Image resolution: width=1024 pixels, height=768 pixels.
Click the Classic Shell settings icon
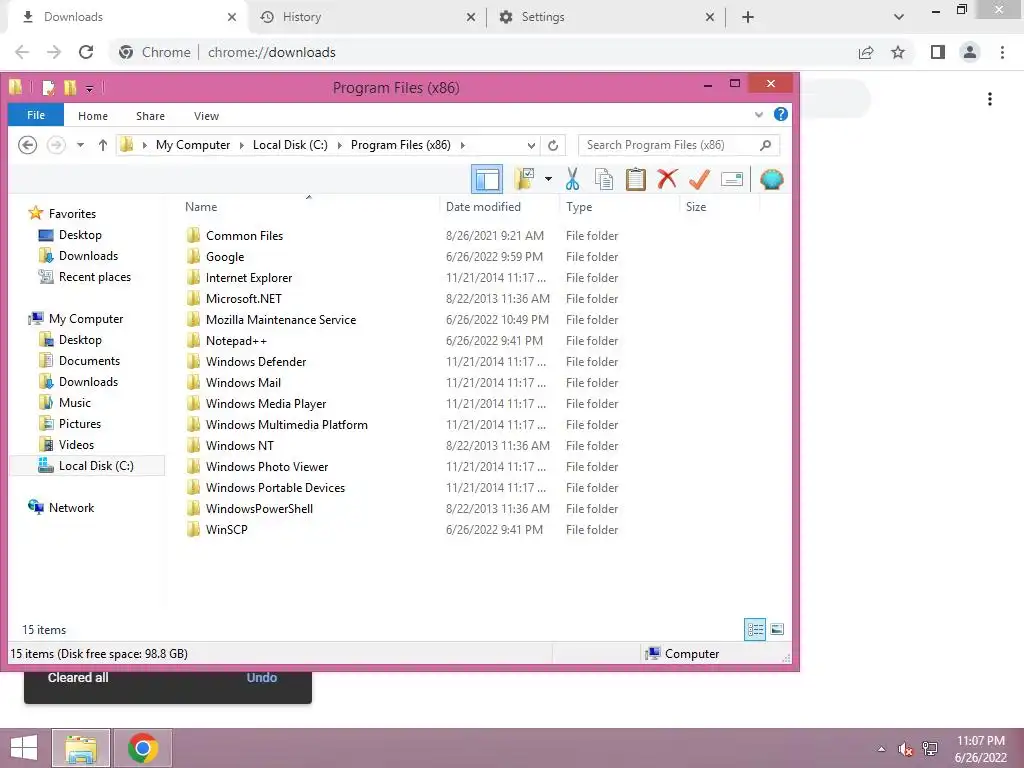771,179
